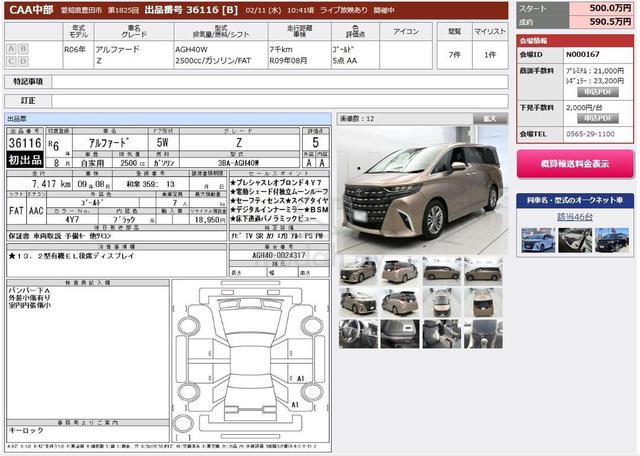This screenshot has width=640, height=456.
Task: Click the 出品票 section header
Action: tap(168, 119)
